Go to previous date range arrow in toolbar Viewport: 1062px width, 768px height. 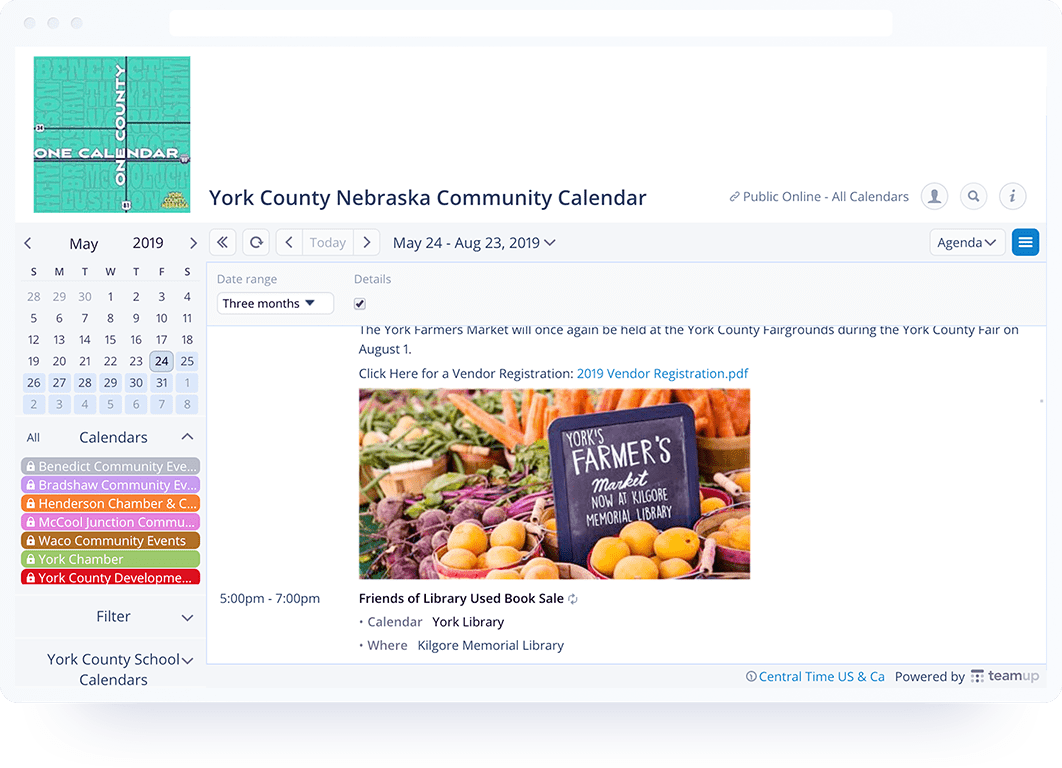pos(289,242)
